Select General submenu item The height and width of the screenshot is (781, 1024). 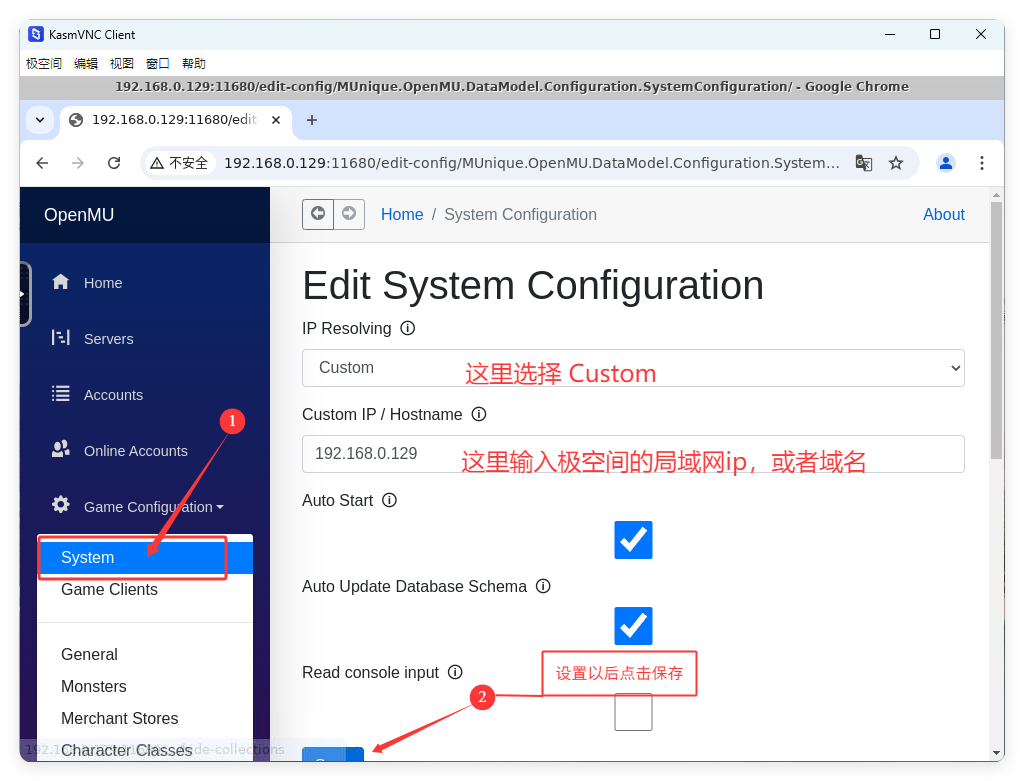coord(145,654)
